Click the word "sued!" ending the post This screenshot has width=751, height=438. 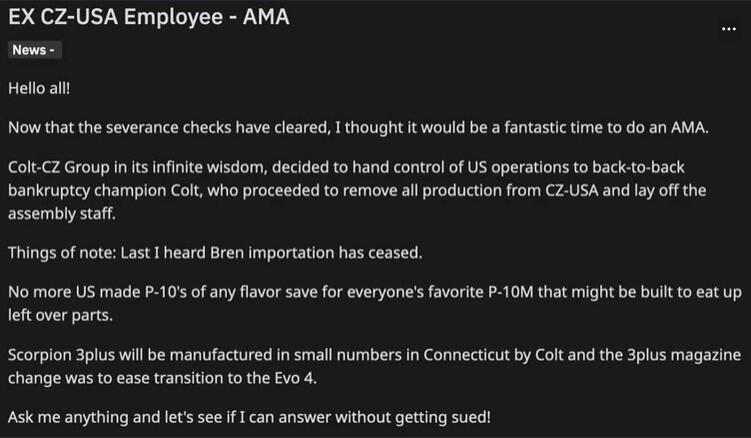point(471,417)
